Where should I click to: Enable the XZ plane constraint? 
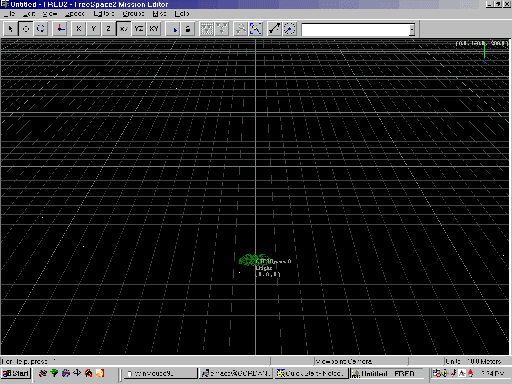tap(124, 29)
